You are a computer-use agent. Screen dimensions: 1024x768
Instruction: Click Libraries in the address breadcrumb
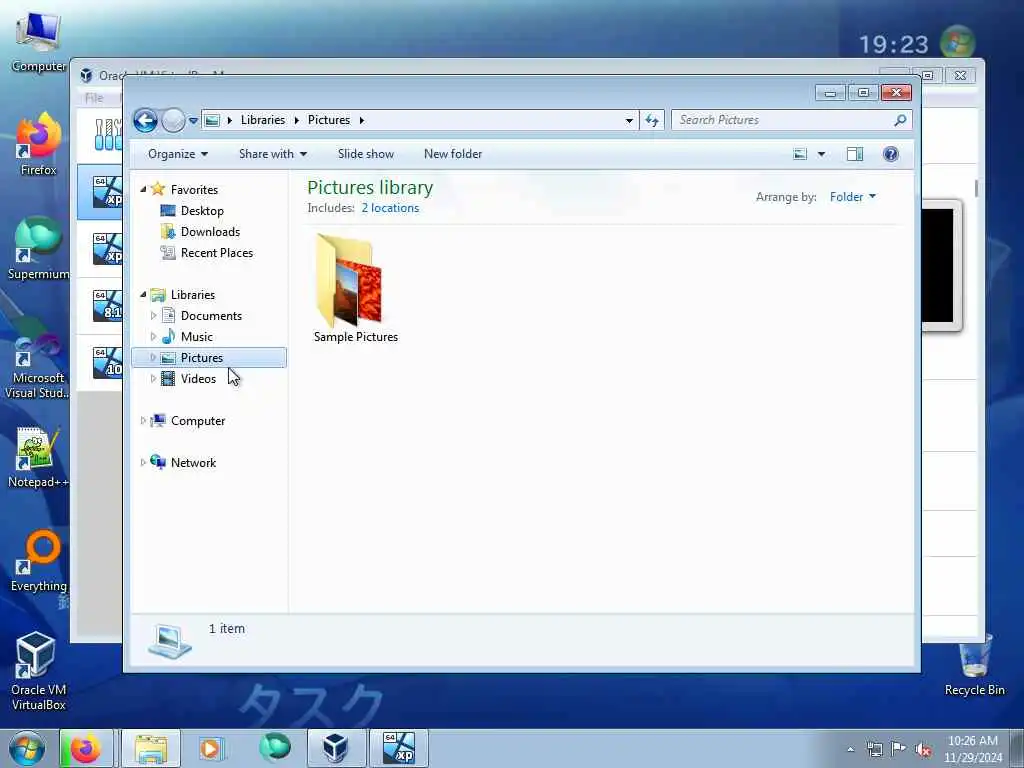pyautogui.click(x=263, y=120)
